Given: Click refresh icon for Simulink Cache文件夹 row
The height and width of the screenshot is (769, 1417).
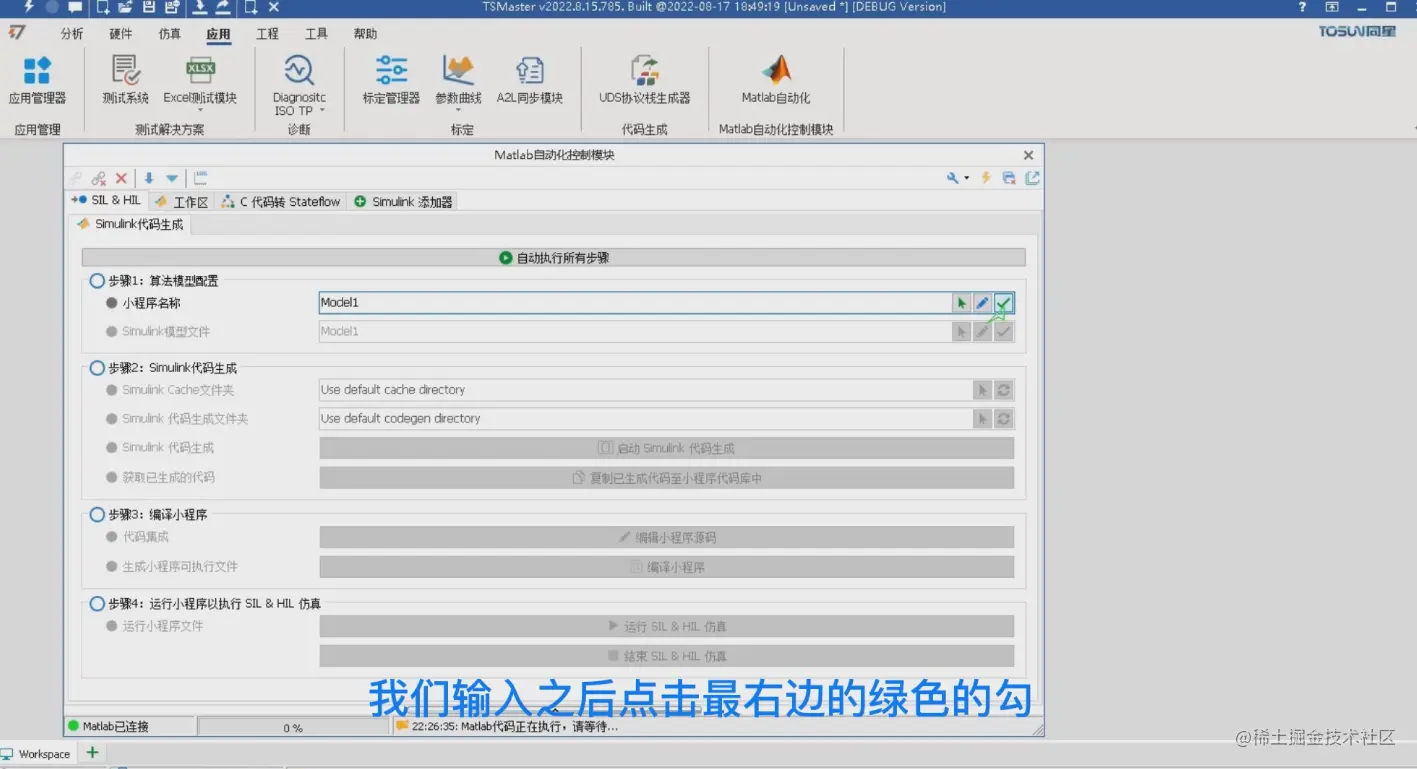Looking at the screenshot, I should (x=1004, y=390).
